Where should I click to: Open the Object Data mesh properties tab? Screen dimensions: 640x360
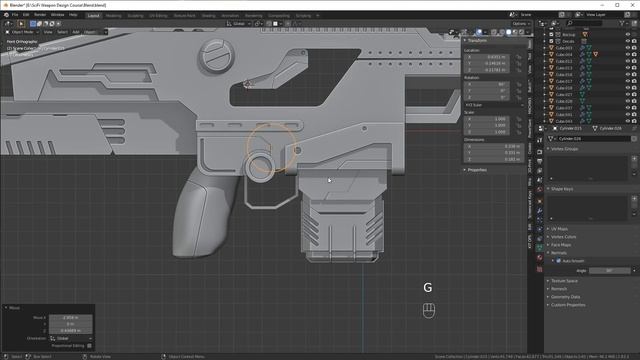(x=540, y=248)
